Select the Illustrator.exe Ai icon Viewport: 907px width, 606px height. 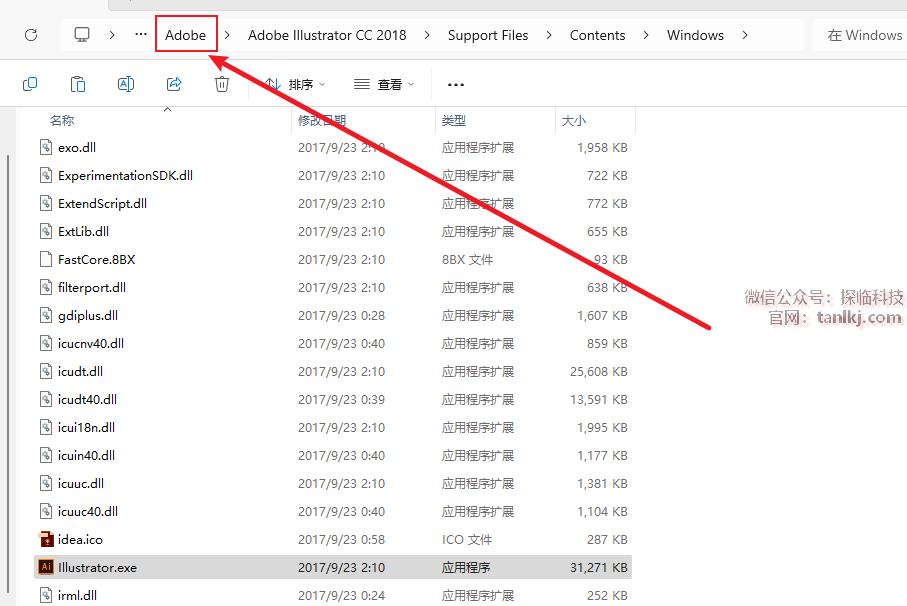[46, 567]
